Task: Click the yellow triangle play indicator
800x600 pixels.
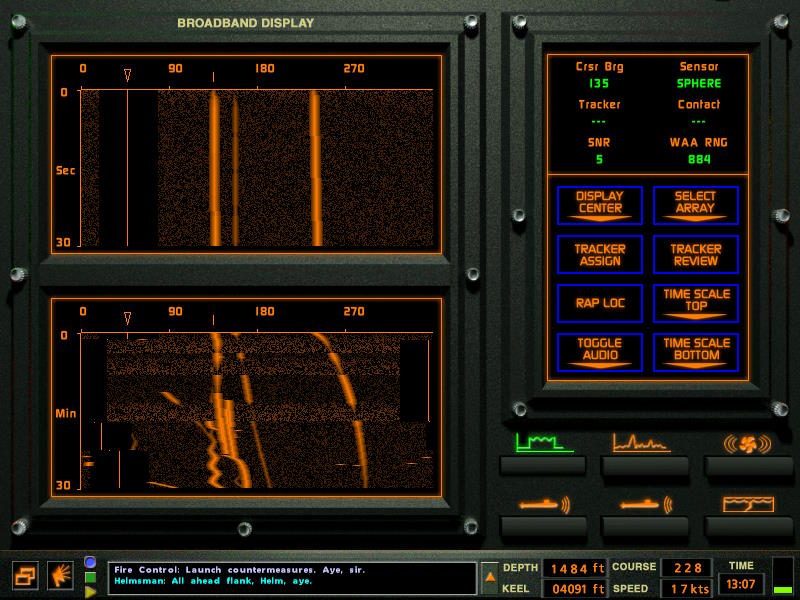Action: click(x=90, y=591)
